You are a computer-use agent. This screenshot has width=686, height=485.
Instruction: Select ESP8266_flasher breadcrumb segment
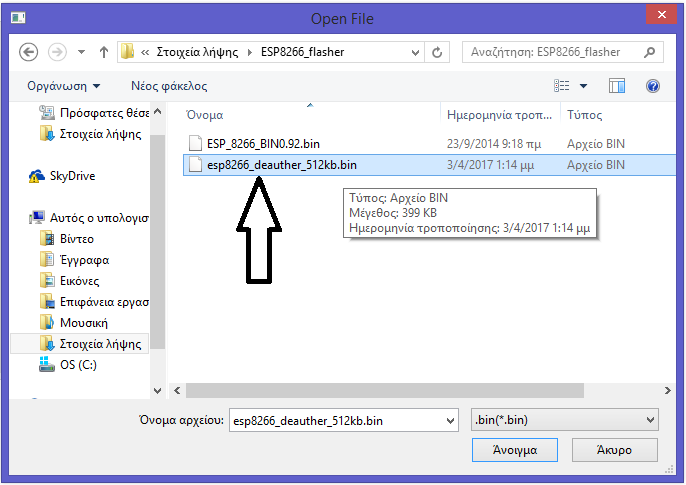click(302, 52)
